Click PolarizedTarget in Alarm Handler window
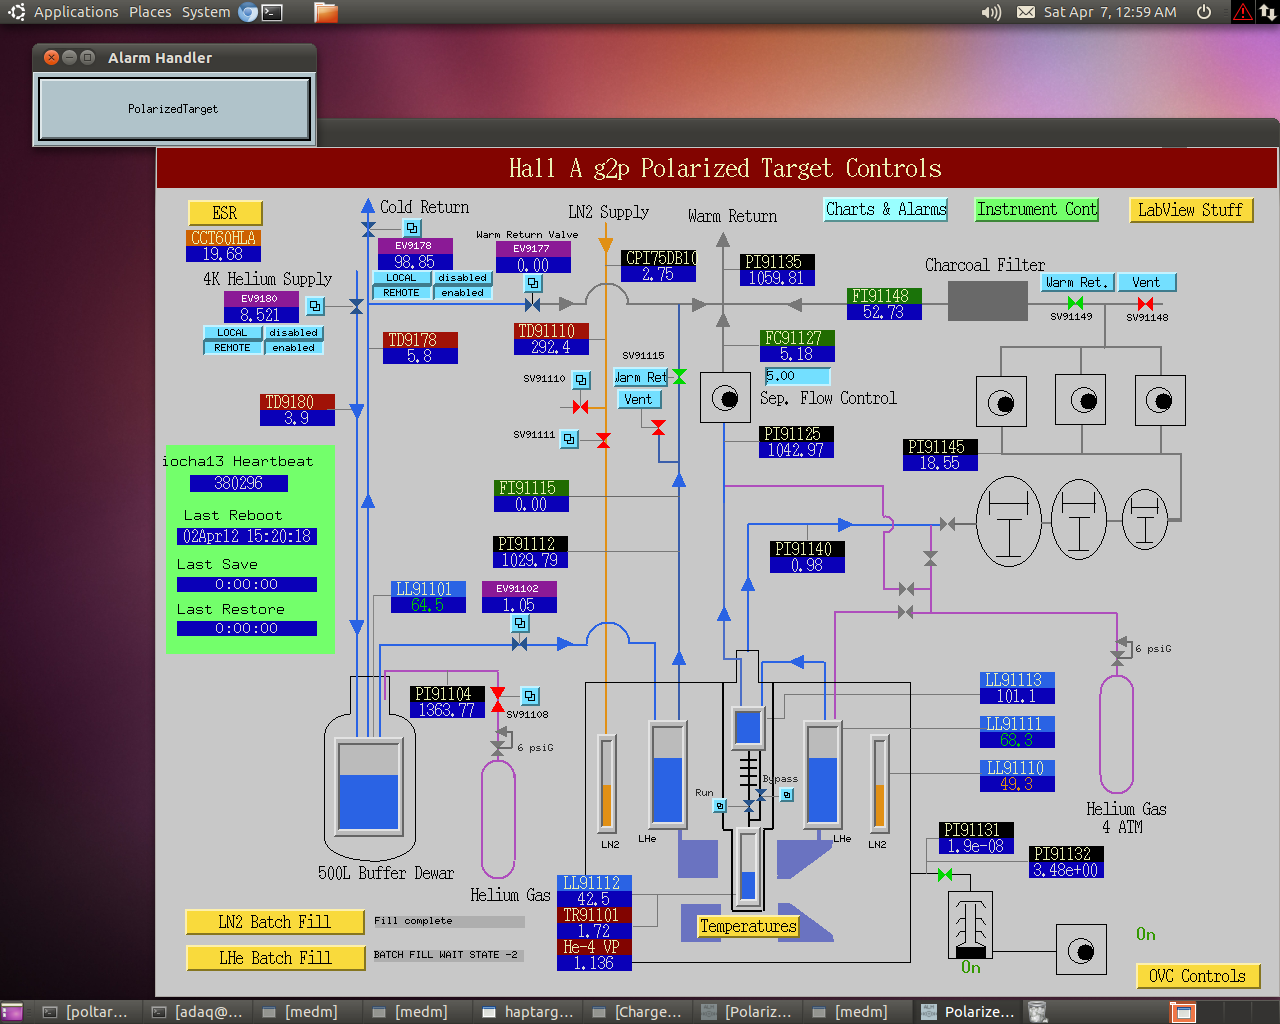 173,109
